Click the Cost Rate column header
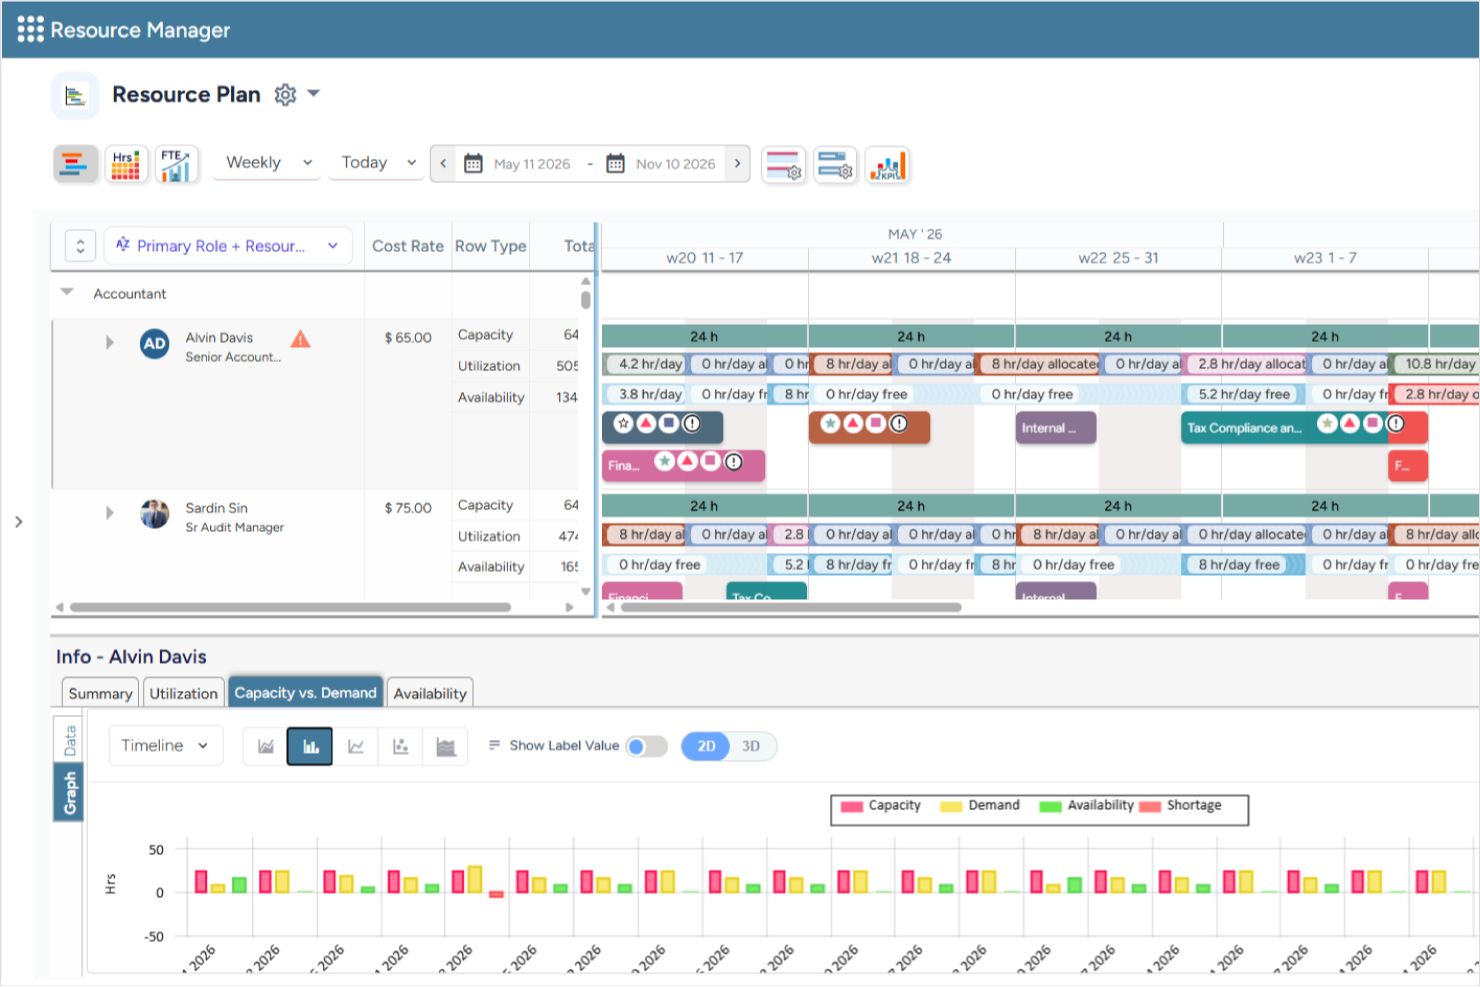 (x=408, y=246)
